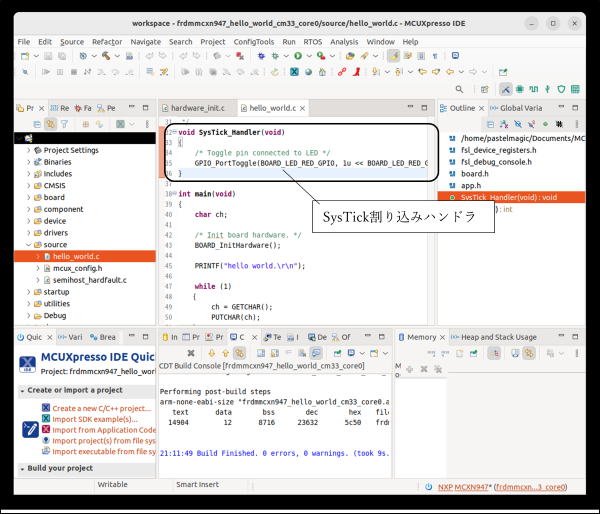Switch to the hardware_init.c editor tab
This screenshot has height=514, width=600.
point(198,107)
